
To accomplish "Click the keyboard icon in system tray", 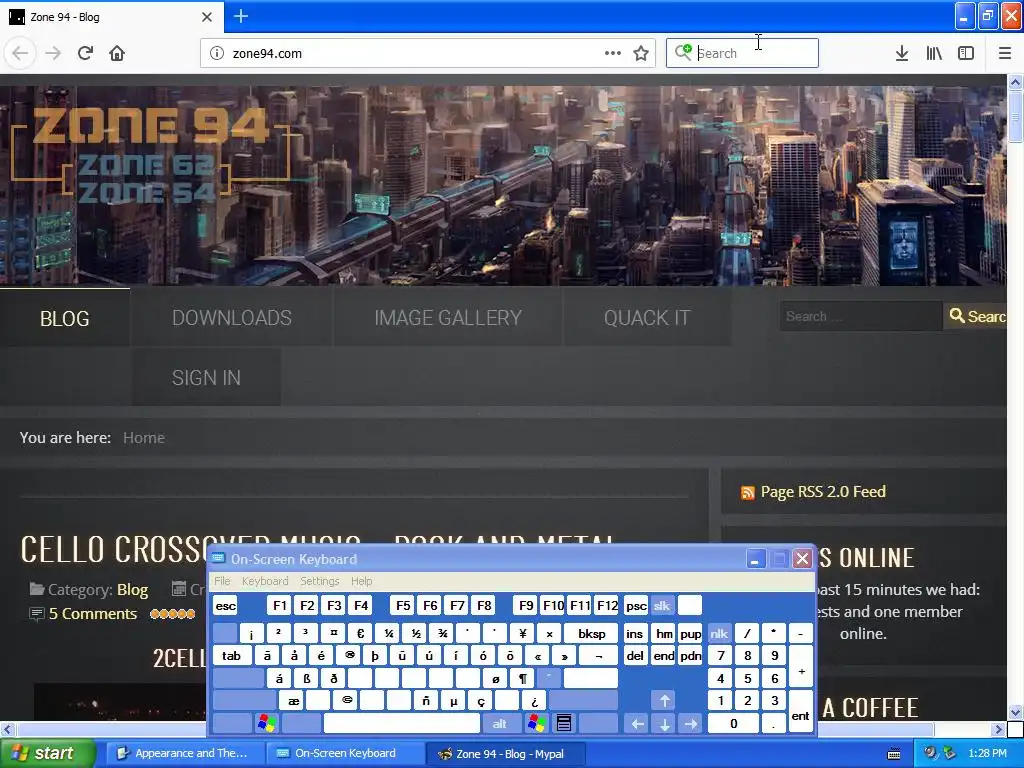I will tap(894, 754).
